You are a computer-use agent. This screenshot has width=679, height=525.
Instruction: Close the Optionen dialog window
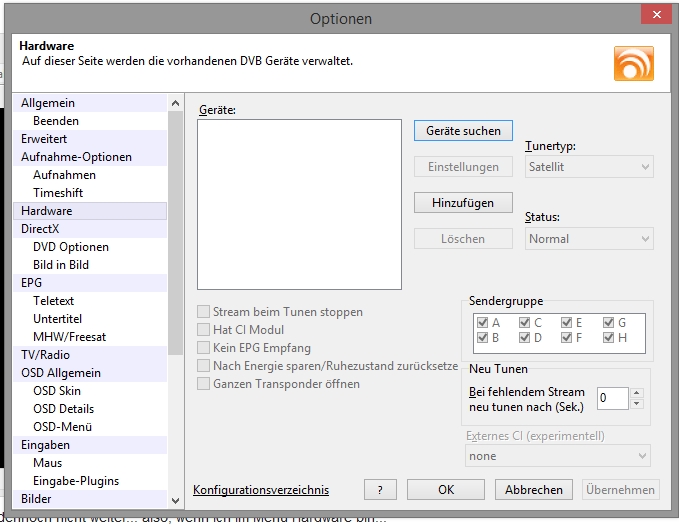[655, 17]
